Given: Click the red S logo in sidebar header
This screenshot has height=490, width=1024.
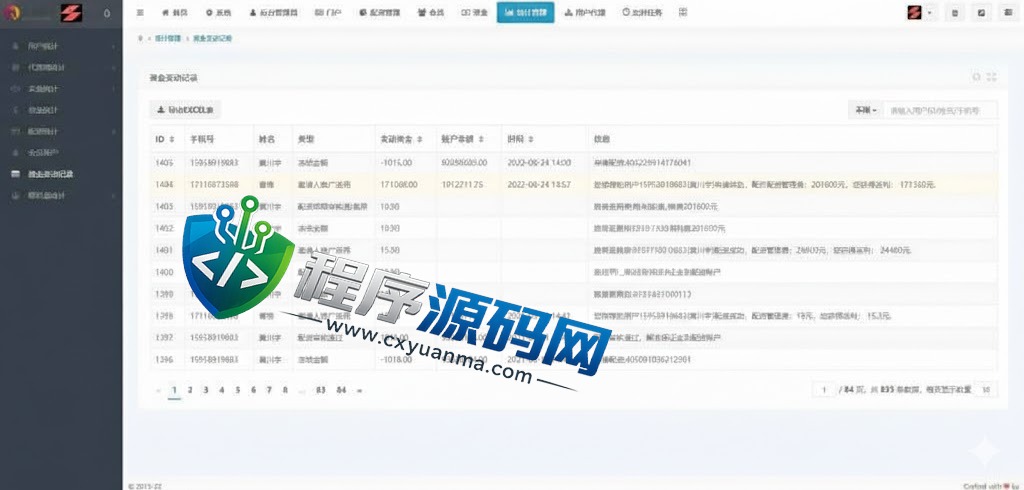Looking at the screenshot, I should (x=71, y=12).
